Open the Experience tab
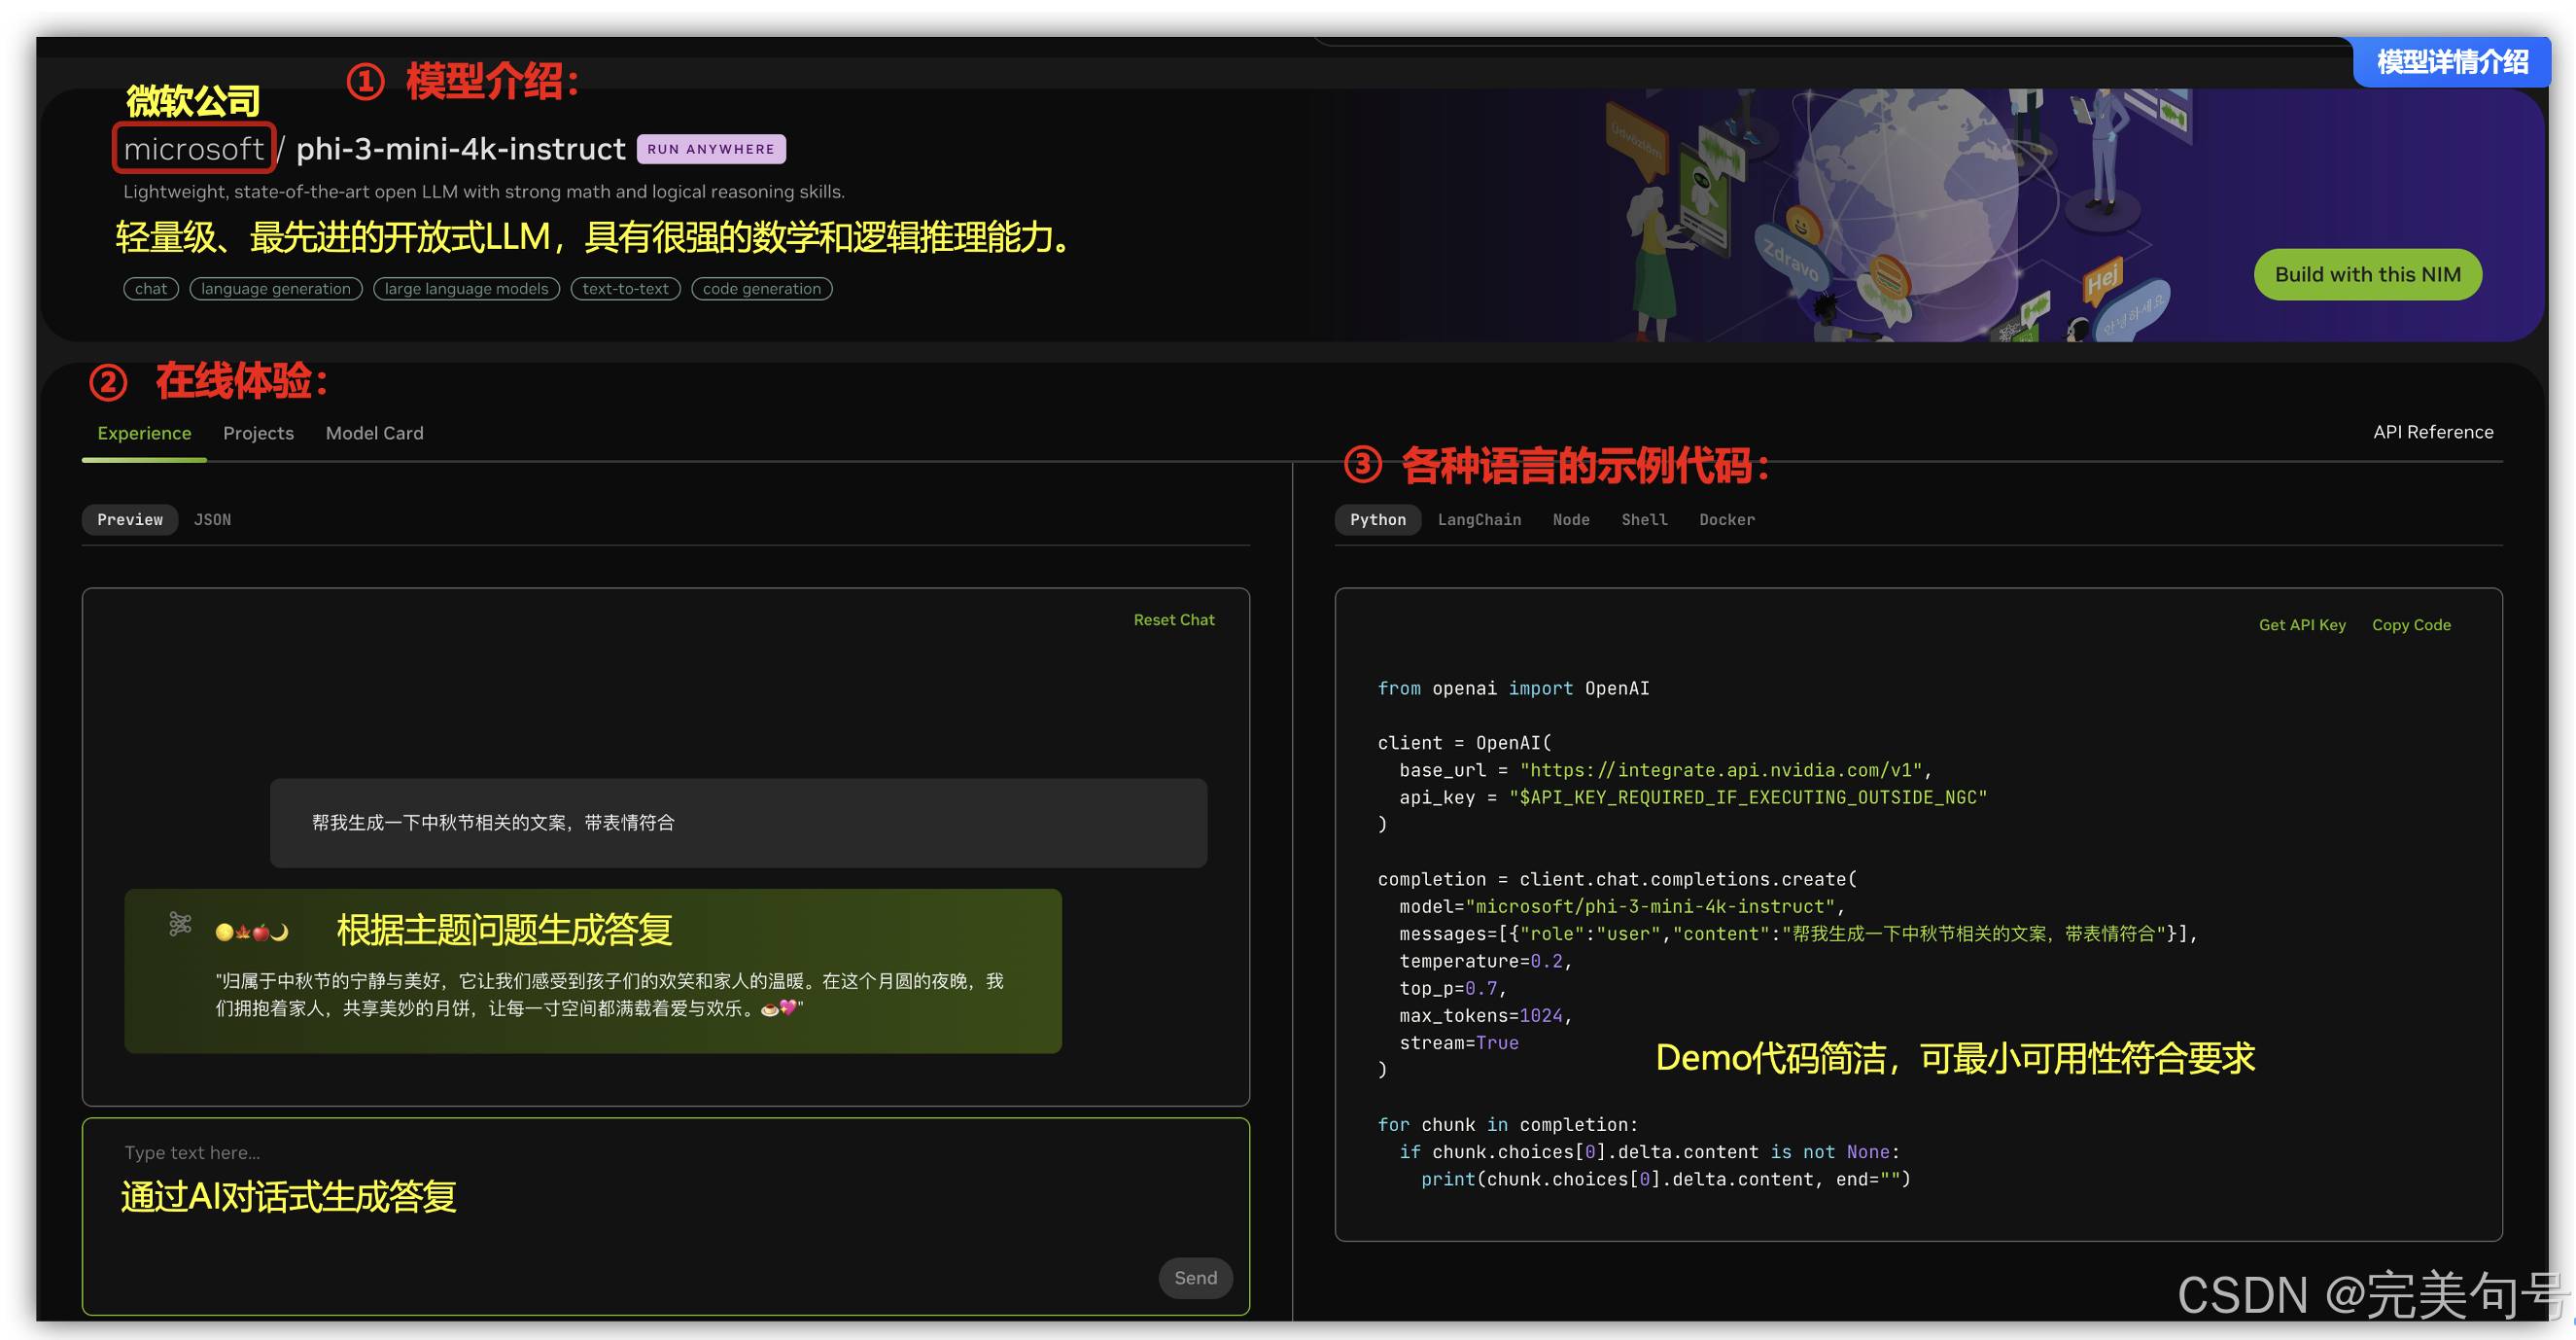The height and width of the screenshot is (1340, 2576). coord(144,433)
